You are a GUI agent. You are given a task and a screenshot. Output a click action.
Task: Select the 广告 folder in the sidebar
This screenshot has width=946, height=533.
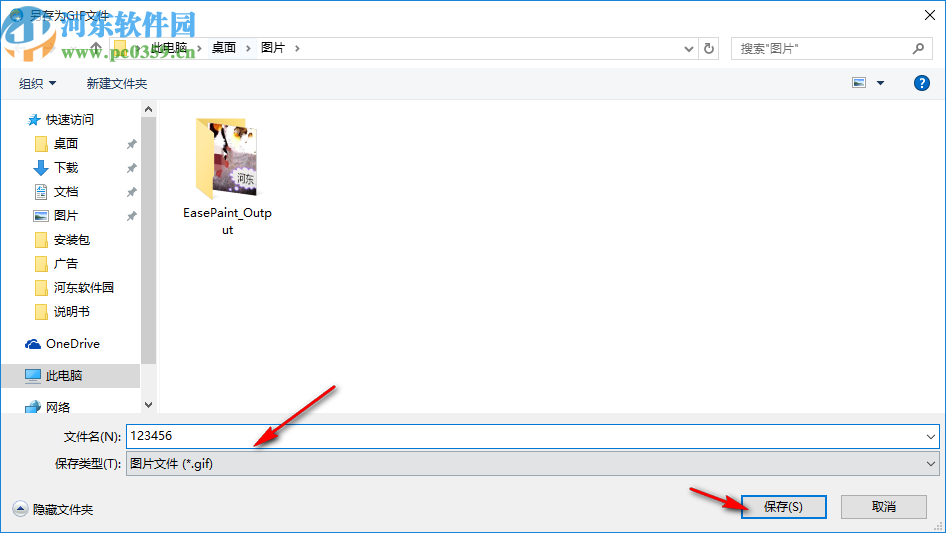click(65, 264)
